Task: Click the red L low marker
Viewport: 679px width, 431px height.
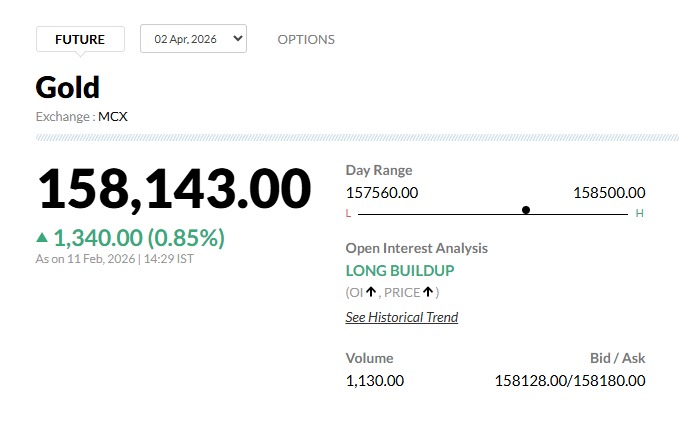Action: [x=348, y=213]
